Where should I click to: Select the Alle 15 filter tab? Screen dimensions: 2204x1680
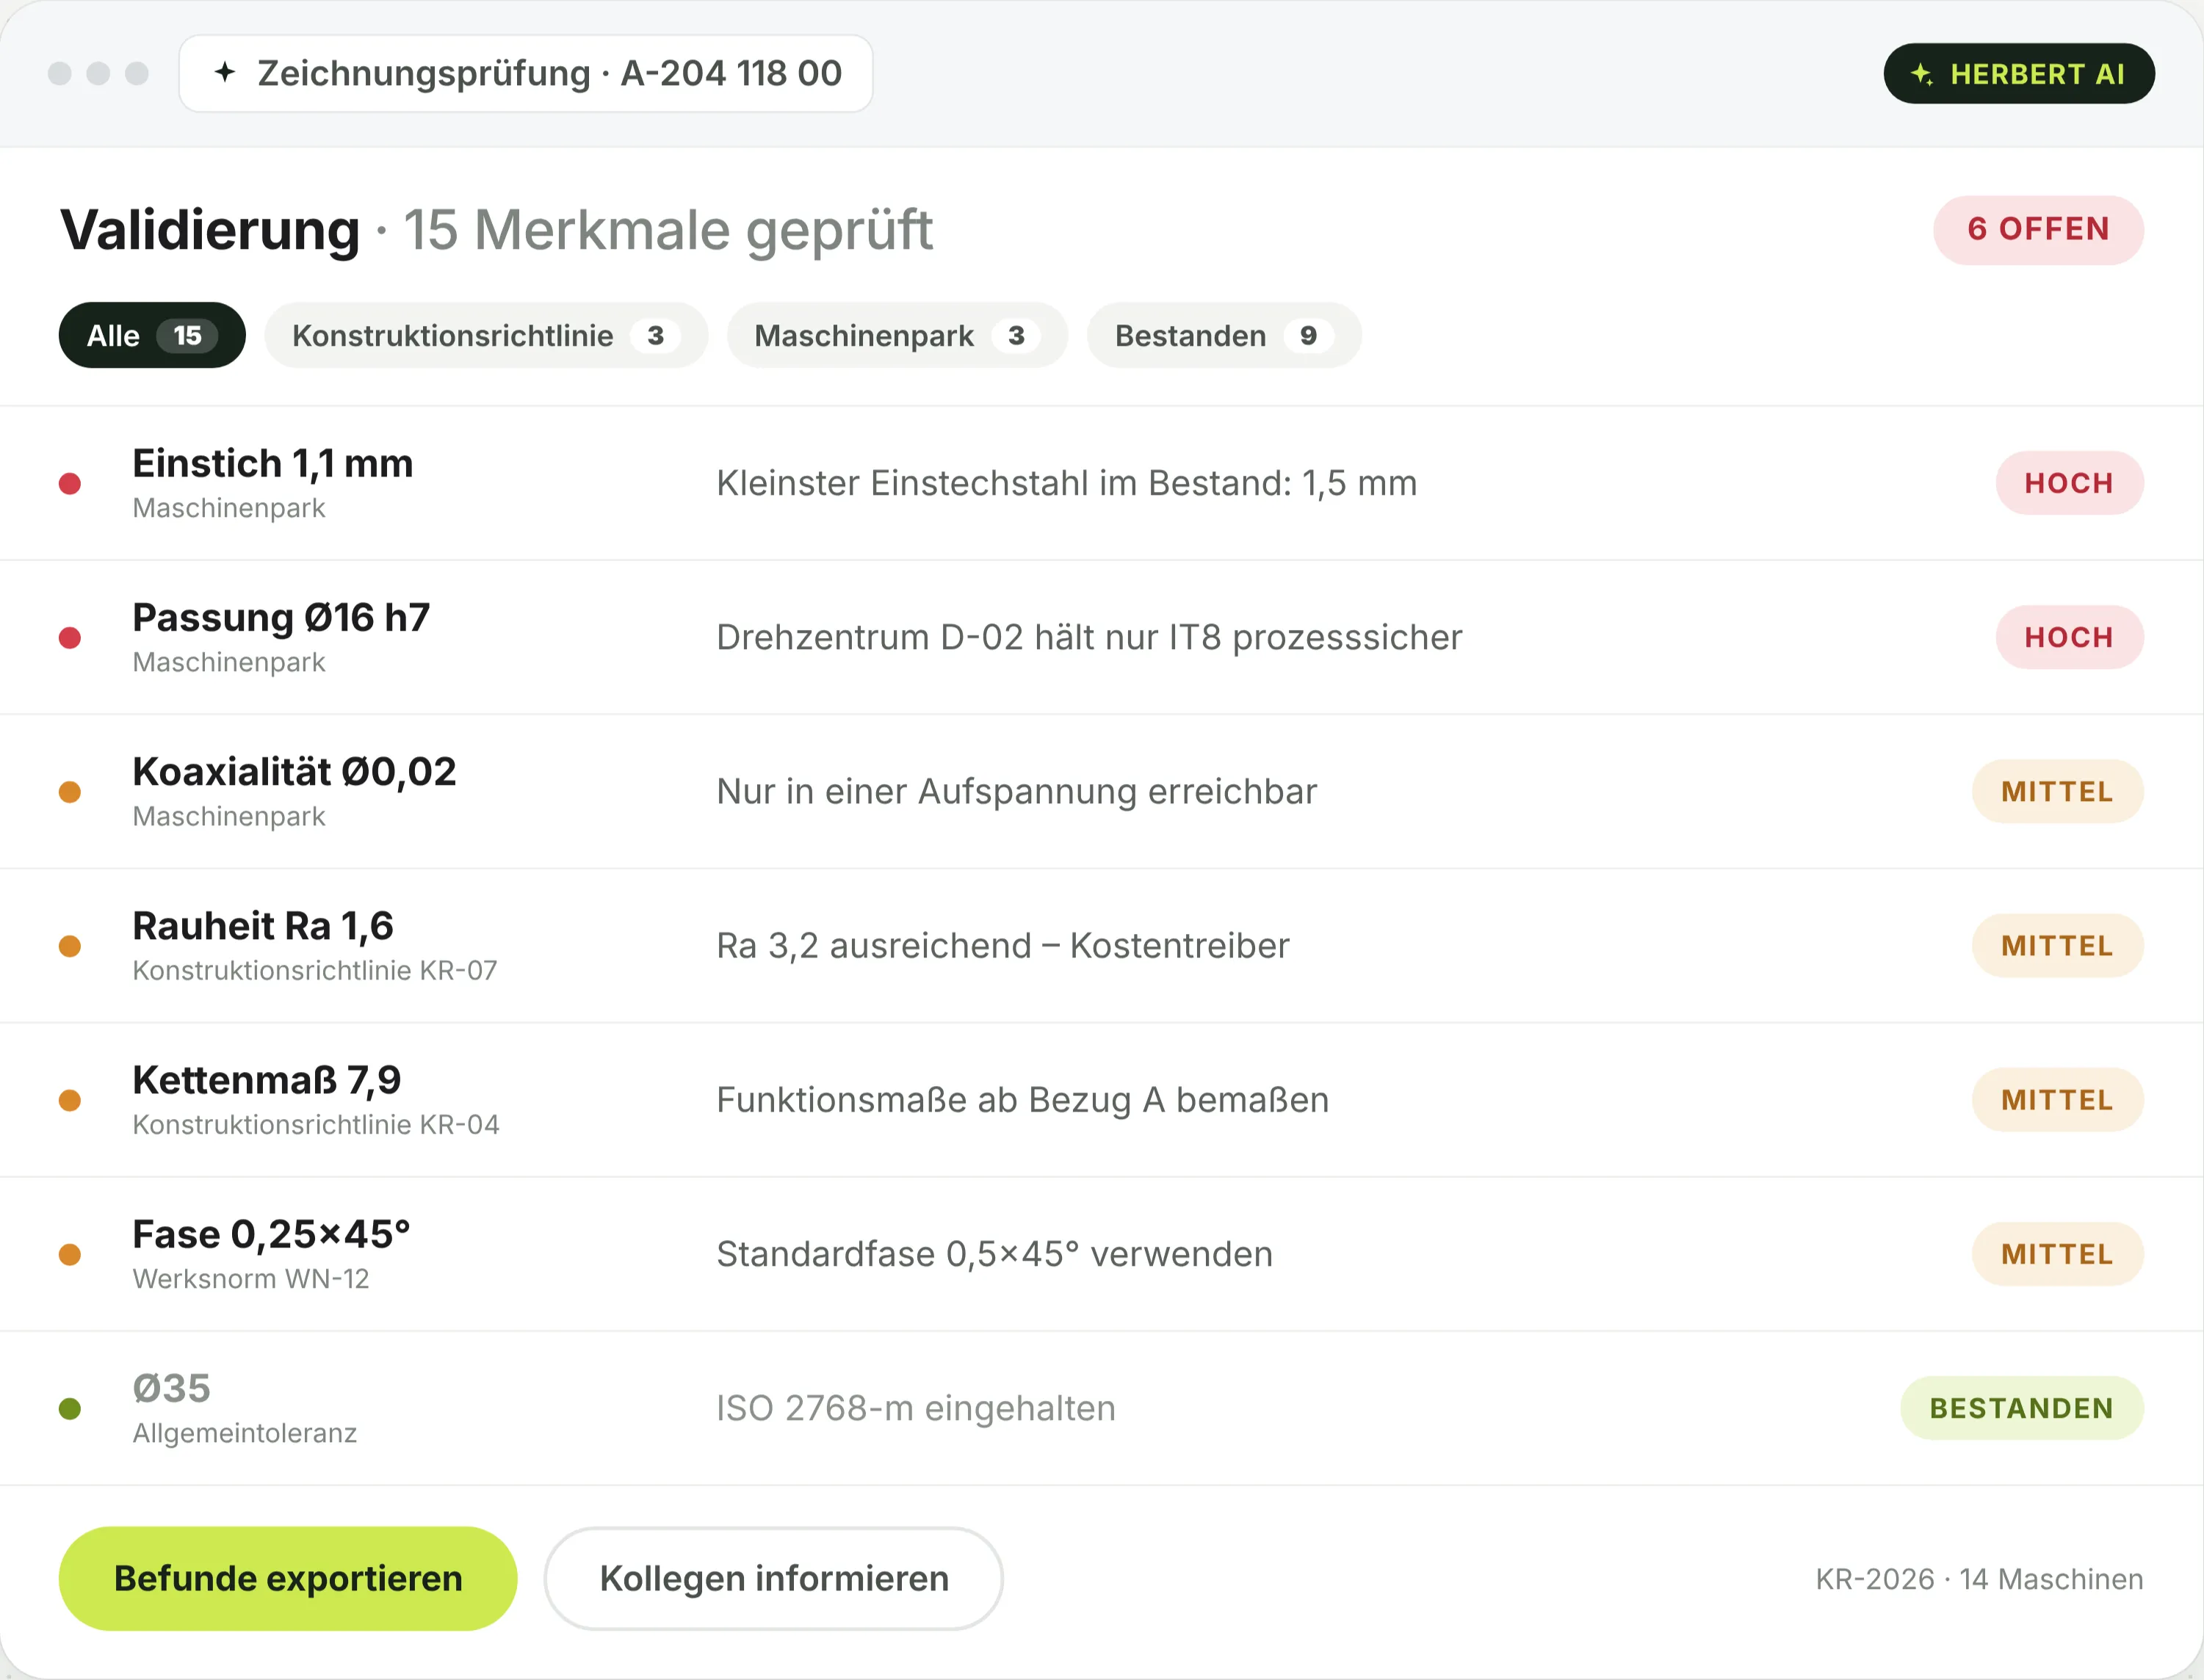(x=152, y=335)
